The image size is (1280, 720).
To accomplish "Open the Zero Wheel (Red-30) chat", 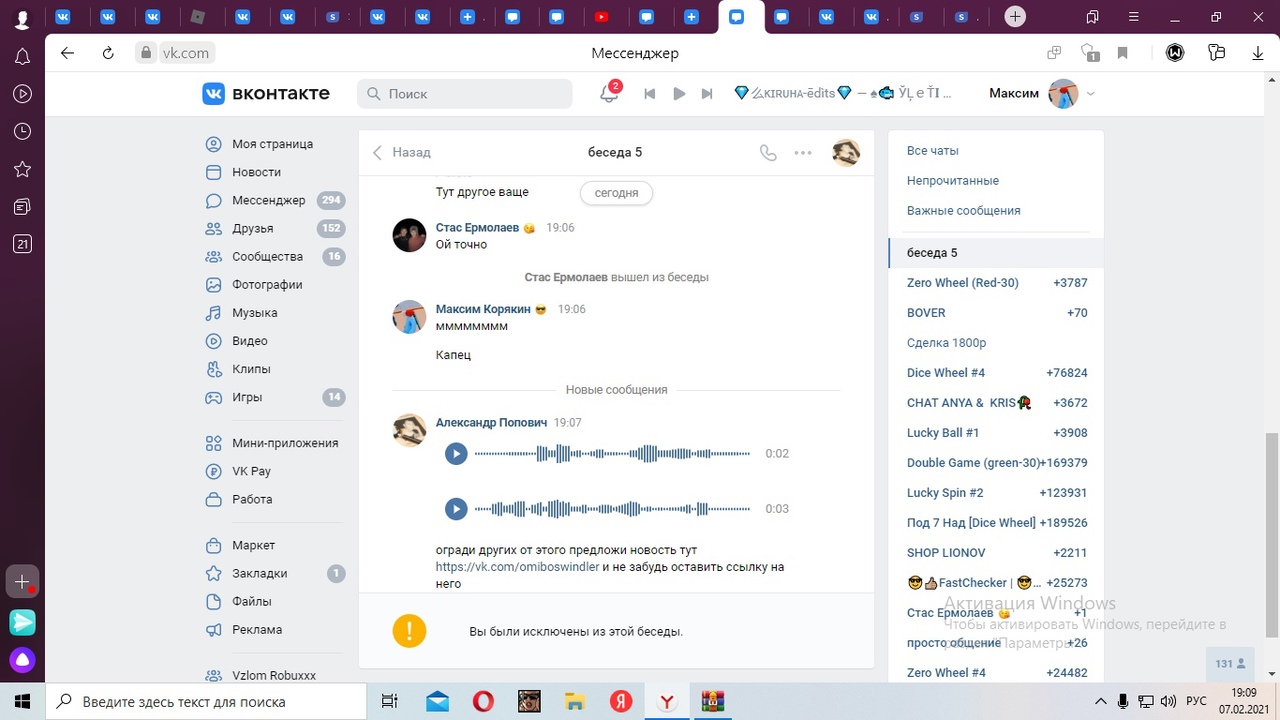I will coord(962,283).
